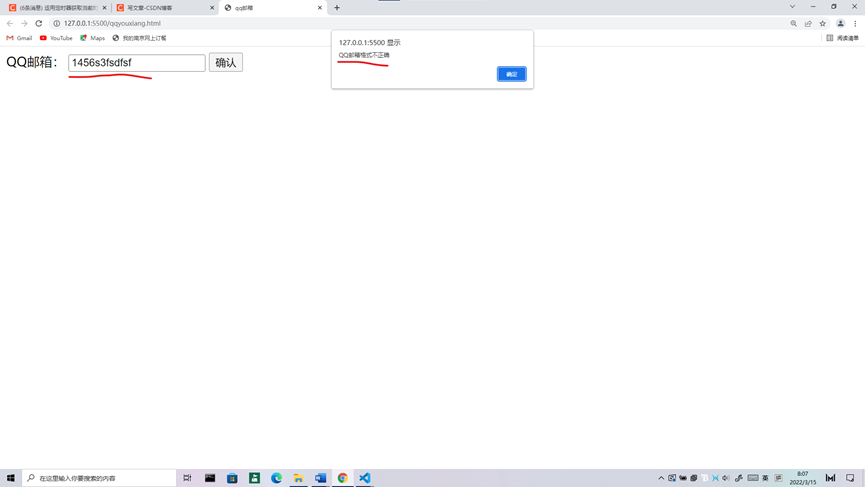Launch Microsoft Edge from taskbar
Screen dimensions: 865x487
[276, 478]
